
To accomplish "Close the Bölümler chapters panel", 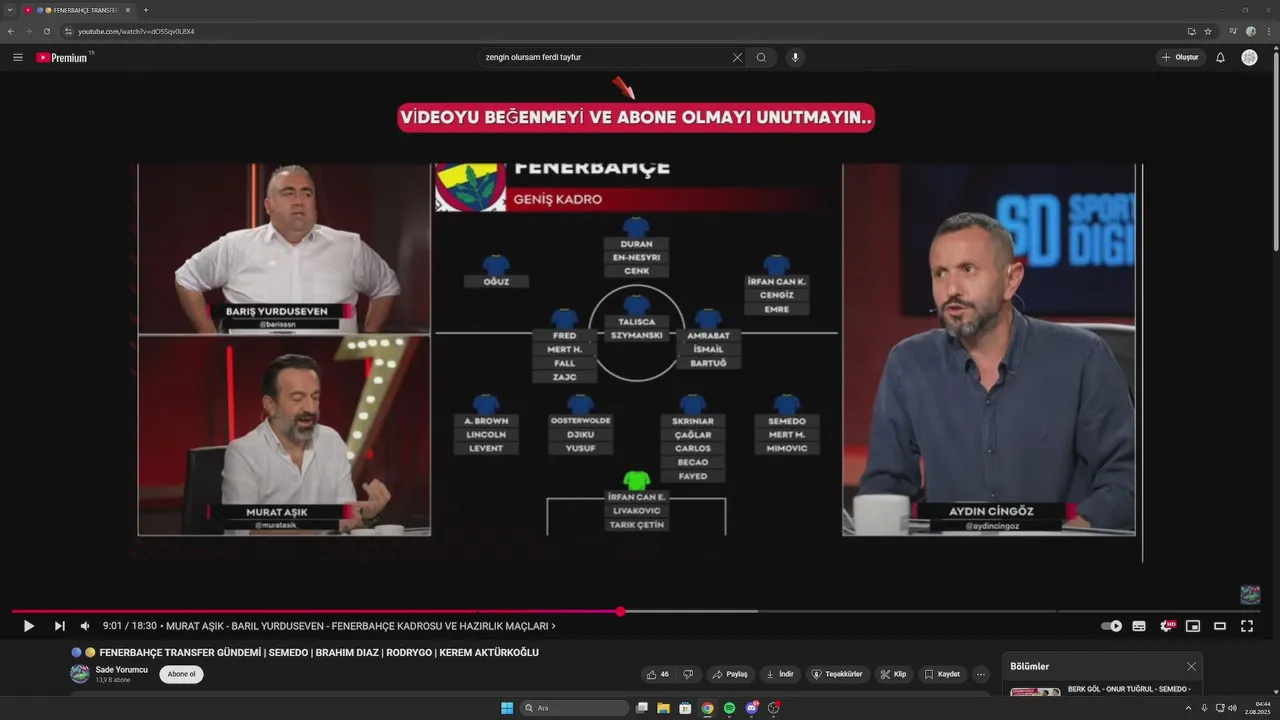I will 1191,666.
